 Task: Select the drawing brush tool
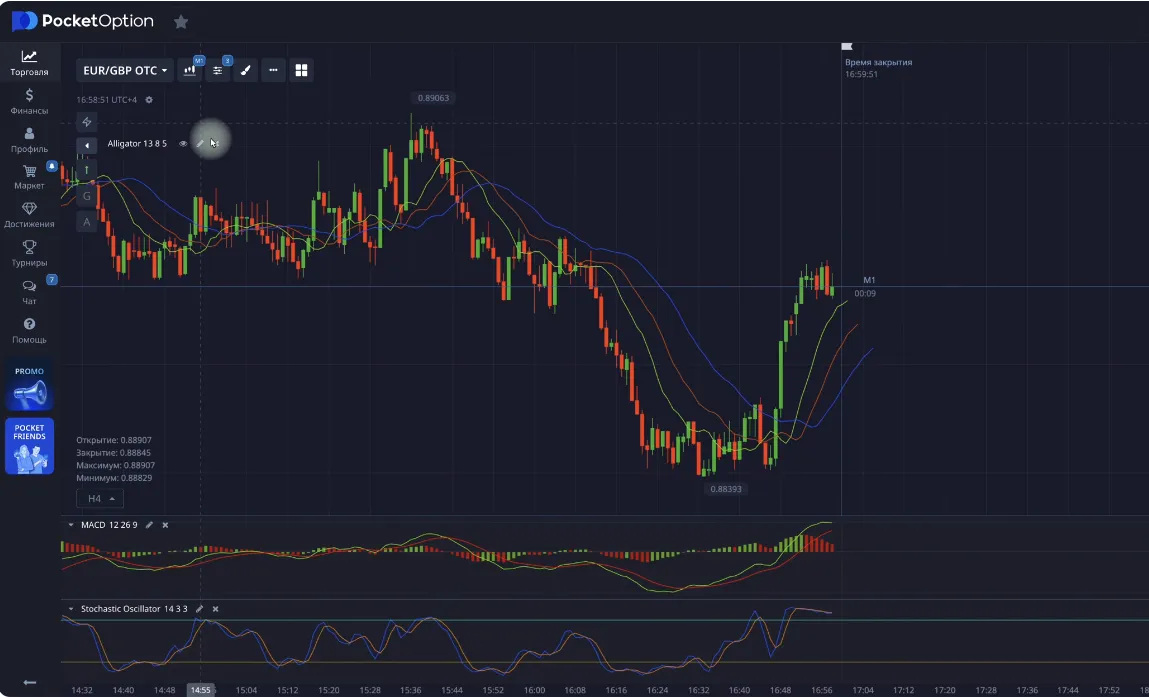[x=245, y=71]
